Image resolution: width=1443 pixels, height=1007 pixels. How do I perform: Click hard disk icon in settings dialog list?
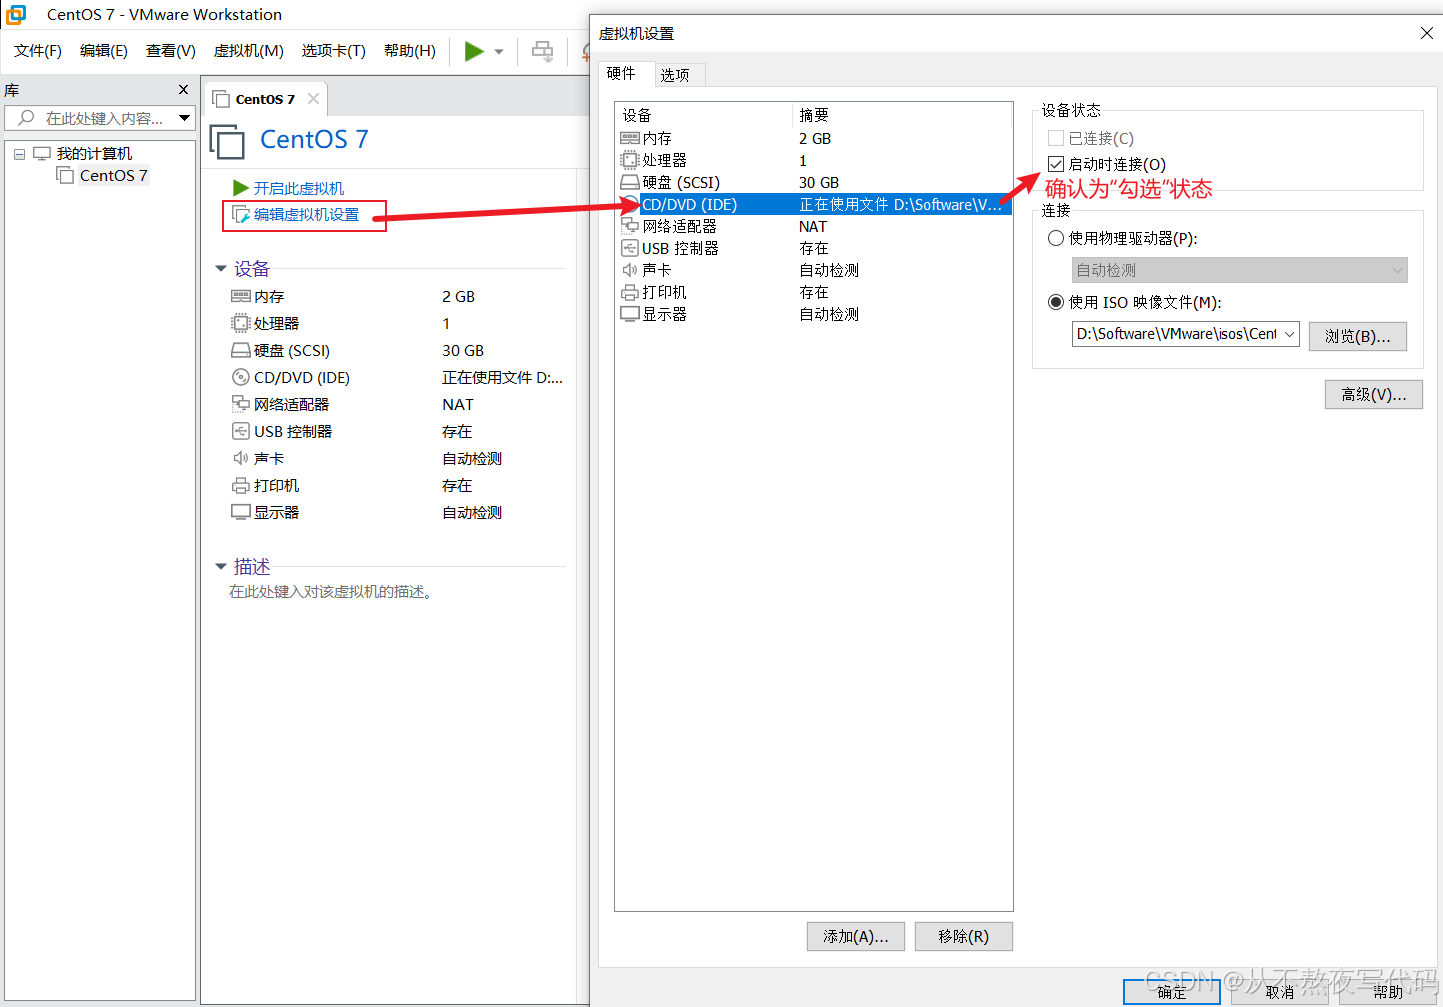tap(629, 182)
